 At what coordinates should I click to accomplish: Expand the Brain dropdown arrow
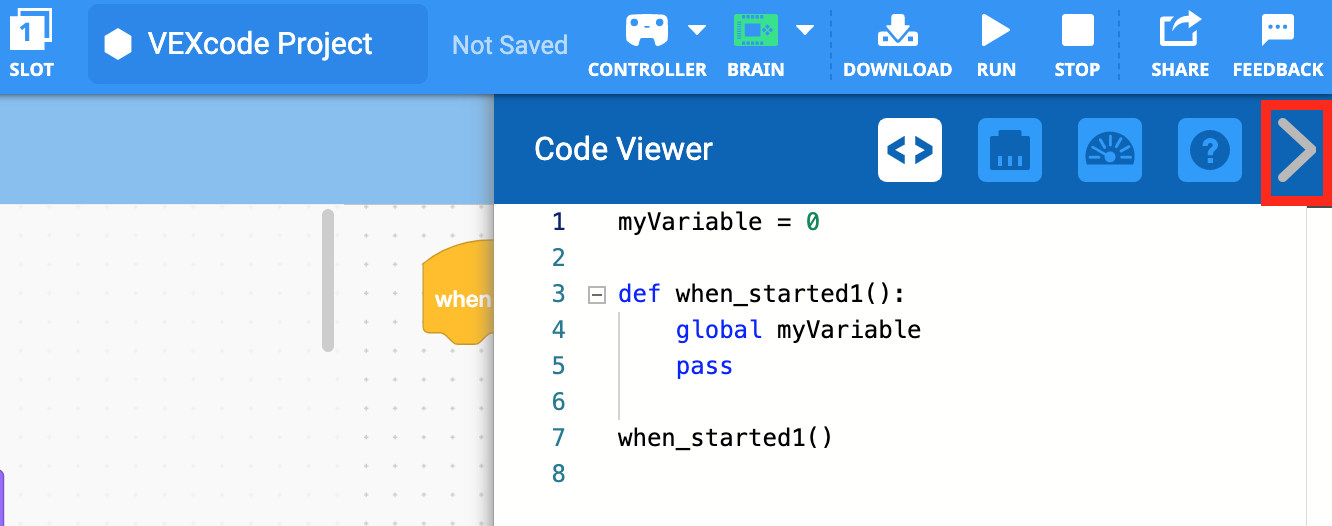(x=805, y=29)
